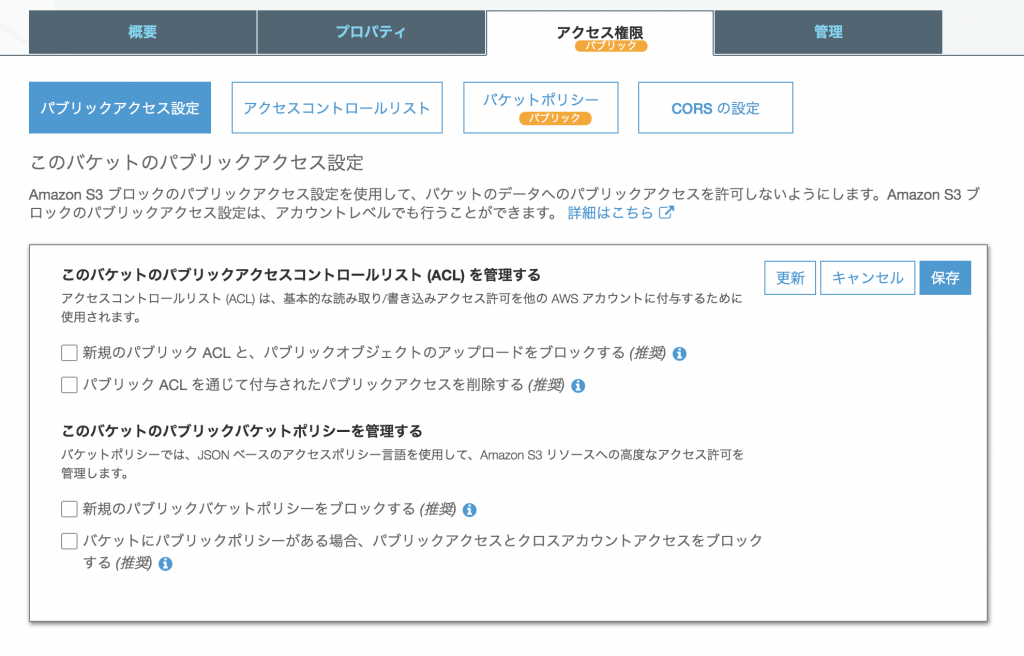Go to the 管理 tab

point(828,32)
